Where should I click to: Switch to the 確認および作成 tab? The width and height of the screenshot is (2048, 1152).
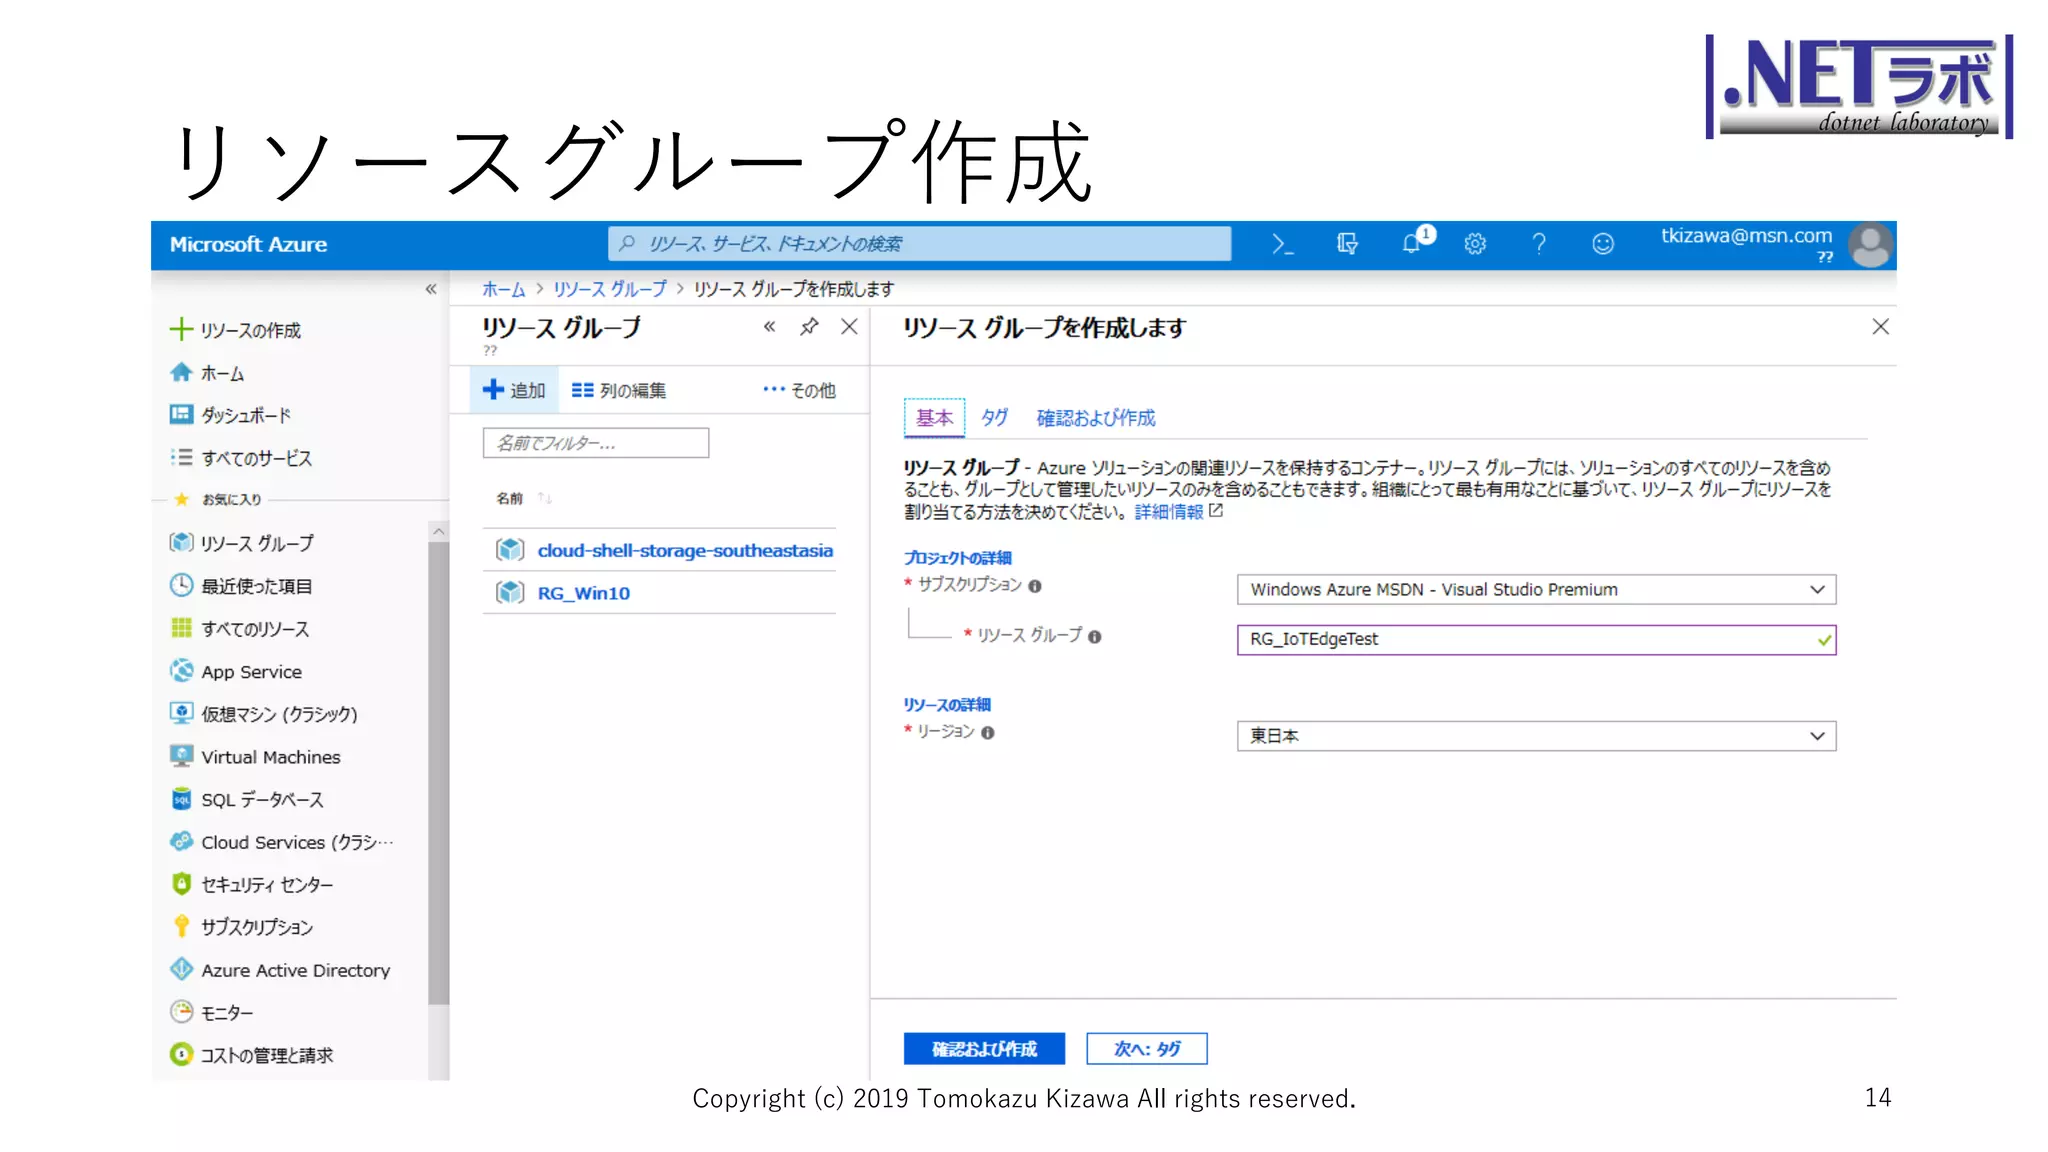click(1095, 418)
